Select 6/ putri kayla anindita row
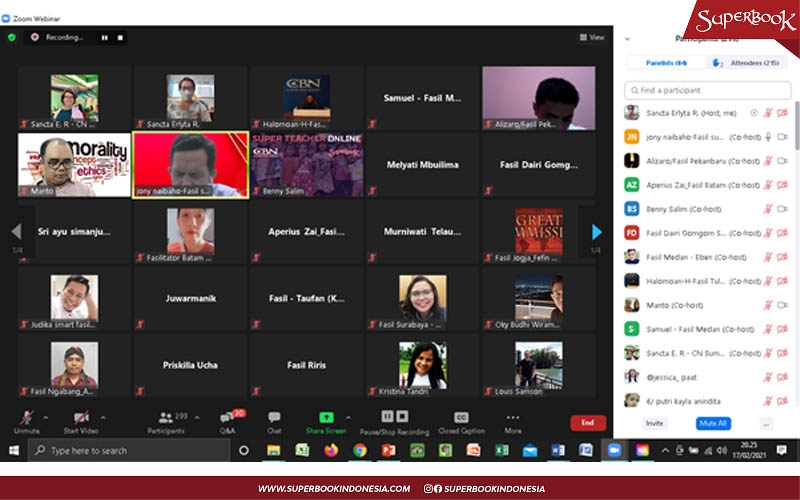Viewport: 800px width, 500px height. click(x=707, y=401)
